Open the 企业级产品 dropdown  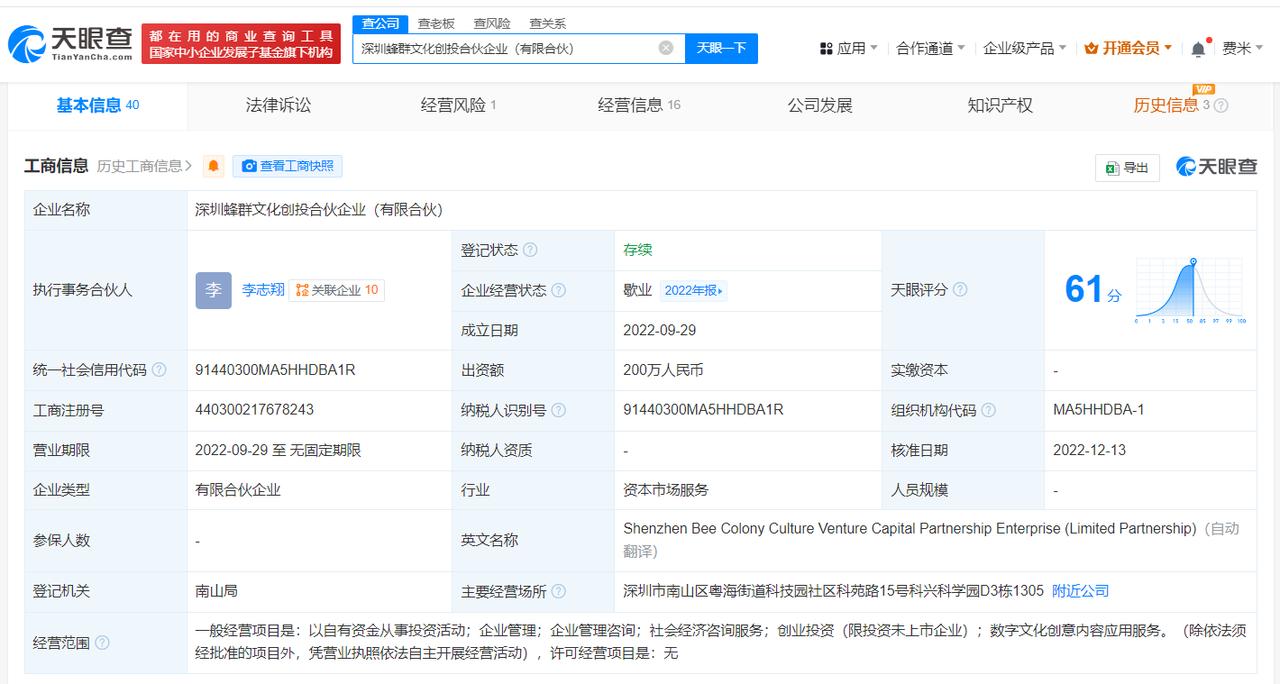tap(1025, 48)
